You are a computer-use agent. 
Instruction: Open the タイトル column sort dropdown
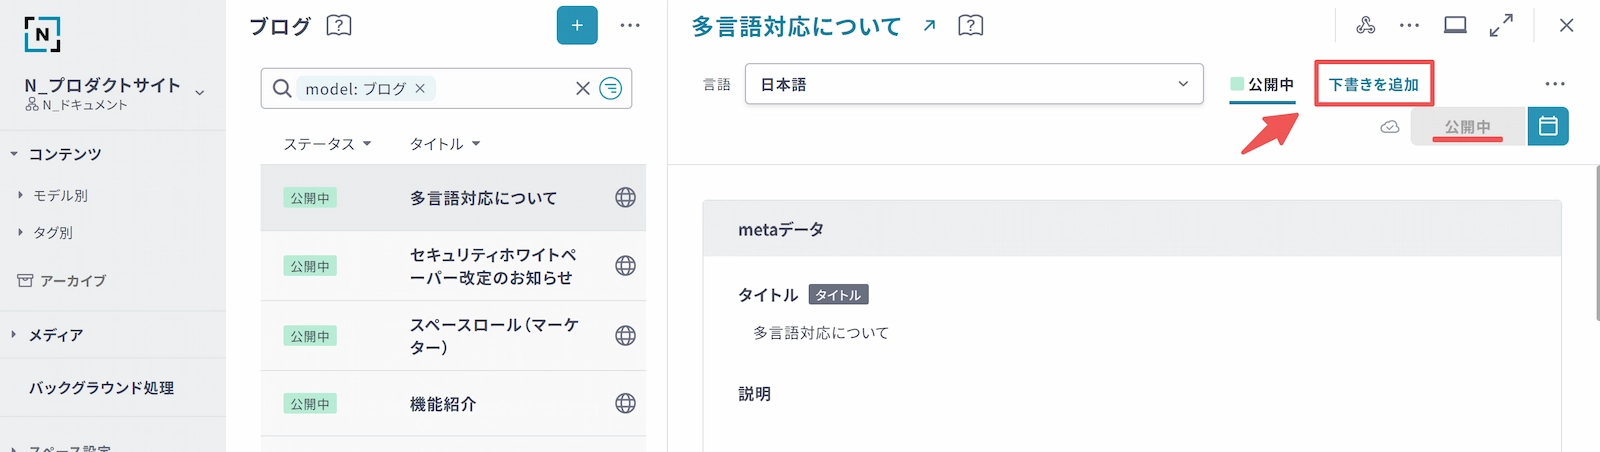click(x=445, y=144)
